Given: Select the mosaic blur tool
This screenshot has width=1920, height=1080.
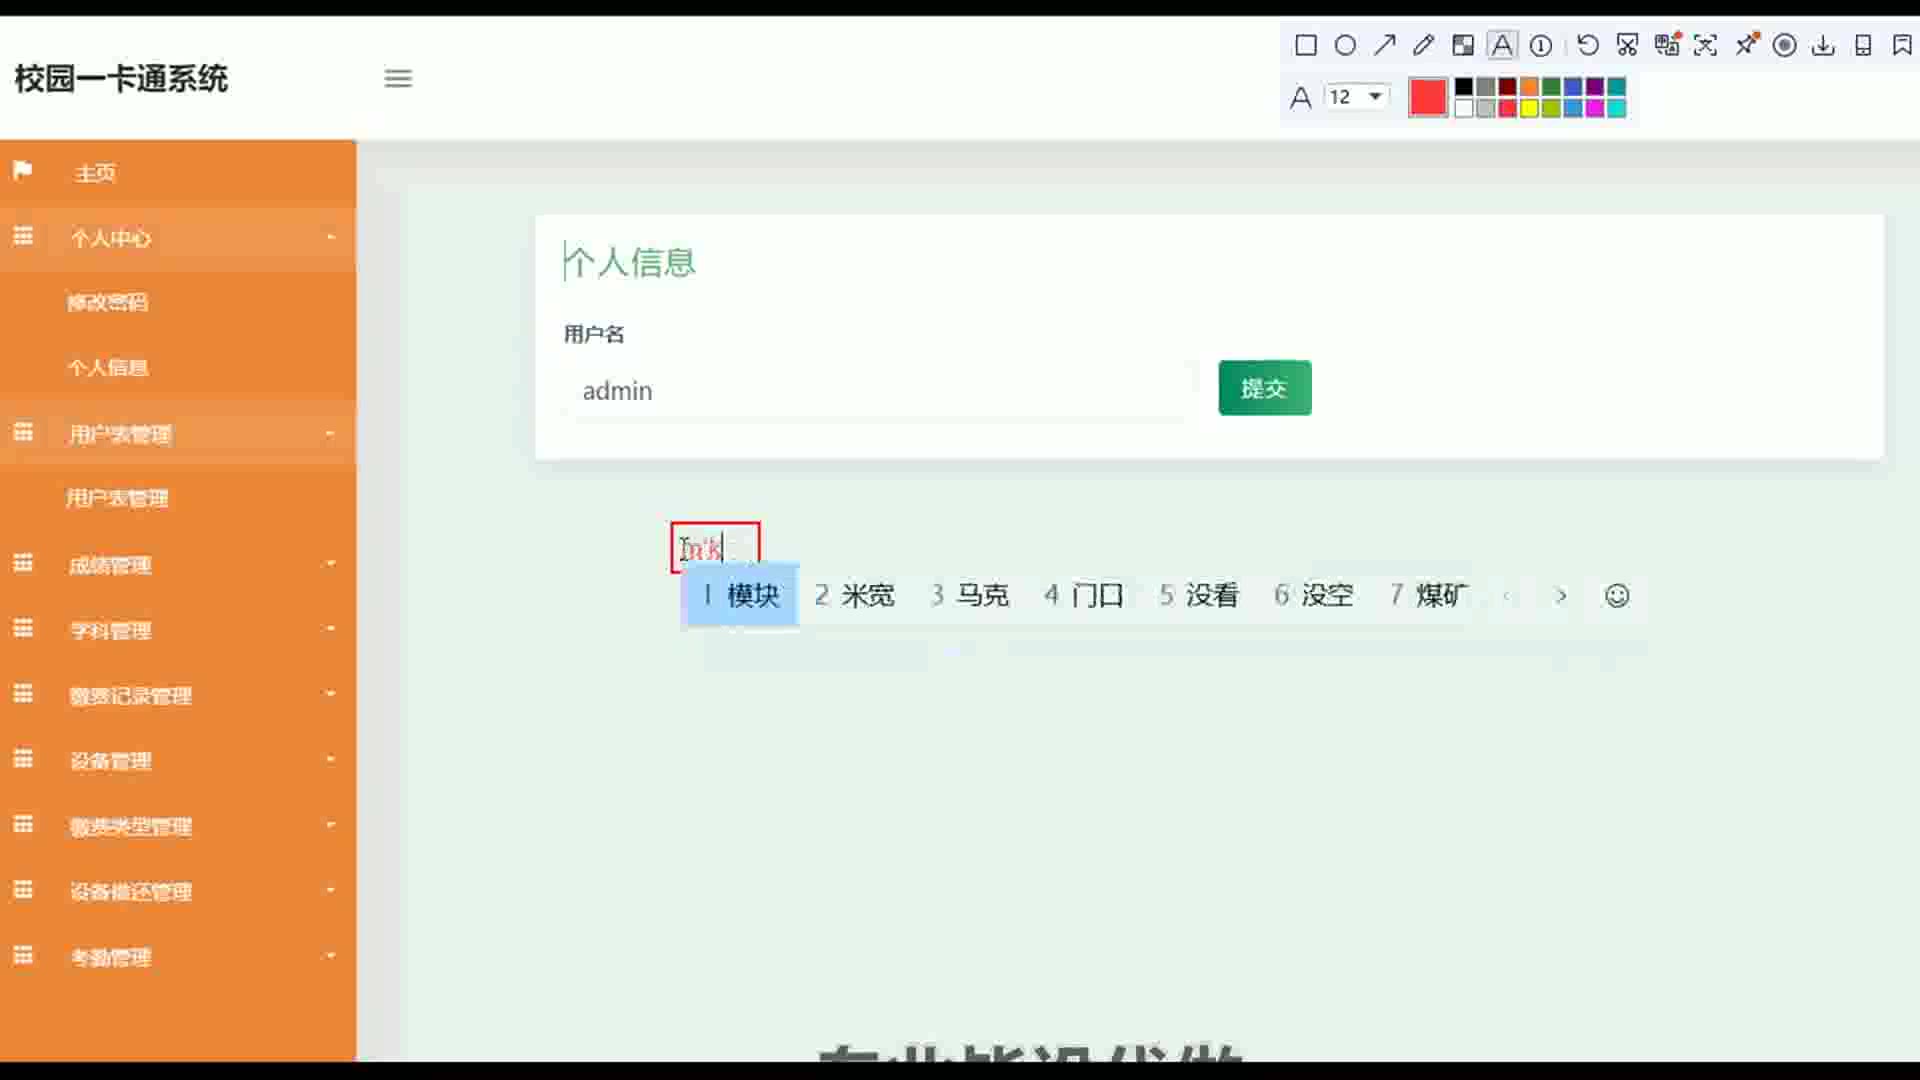Looking at the screenshot, I should click(x=1463, y=45).
